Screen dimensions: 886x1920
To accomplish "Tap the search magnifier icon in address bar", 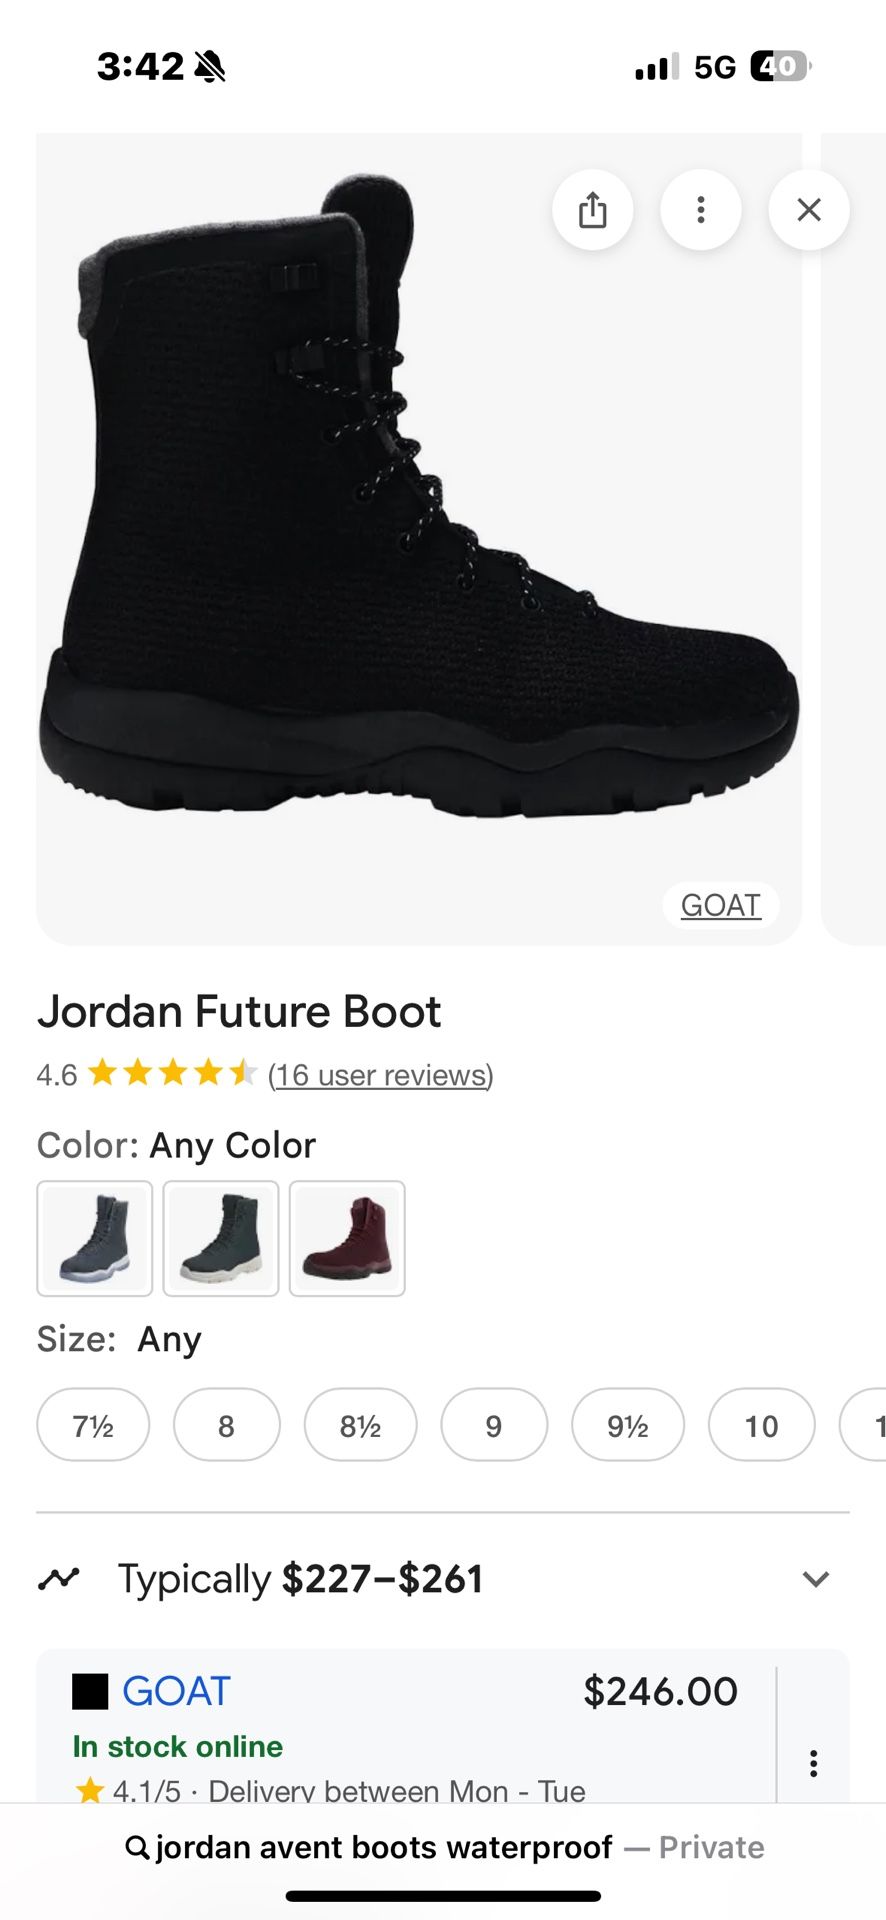I will pyautogui.click(x=137, y=1847).
